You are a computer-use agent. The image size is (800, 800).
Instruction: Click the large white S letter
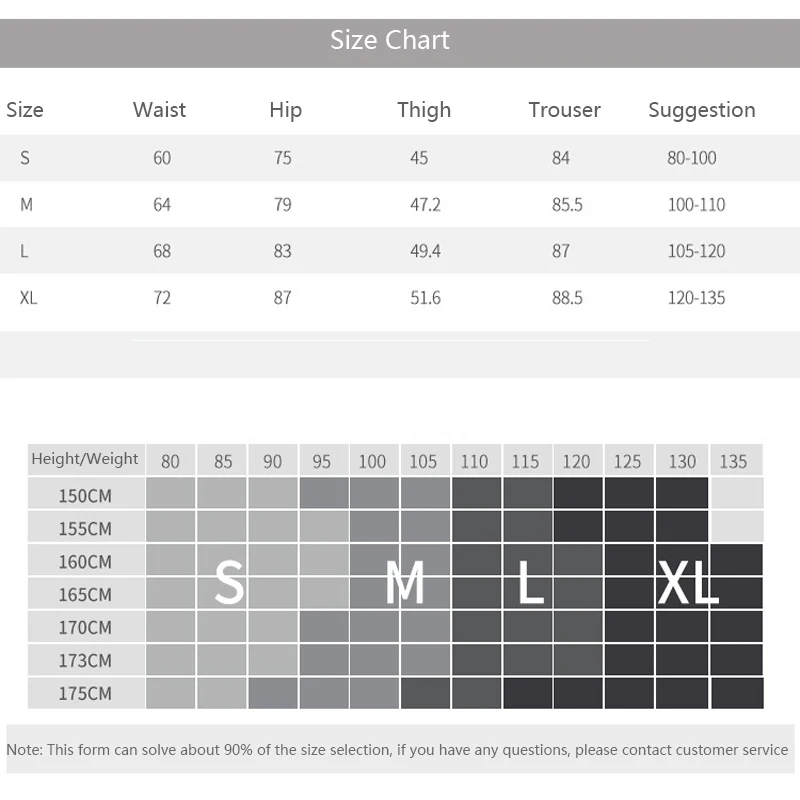(x=229, y=582)
